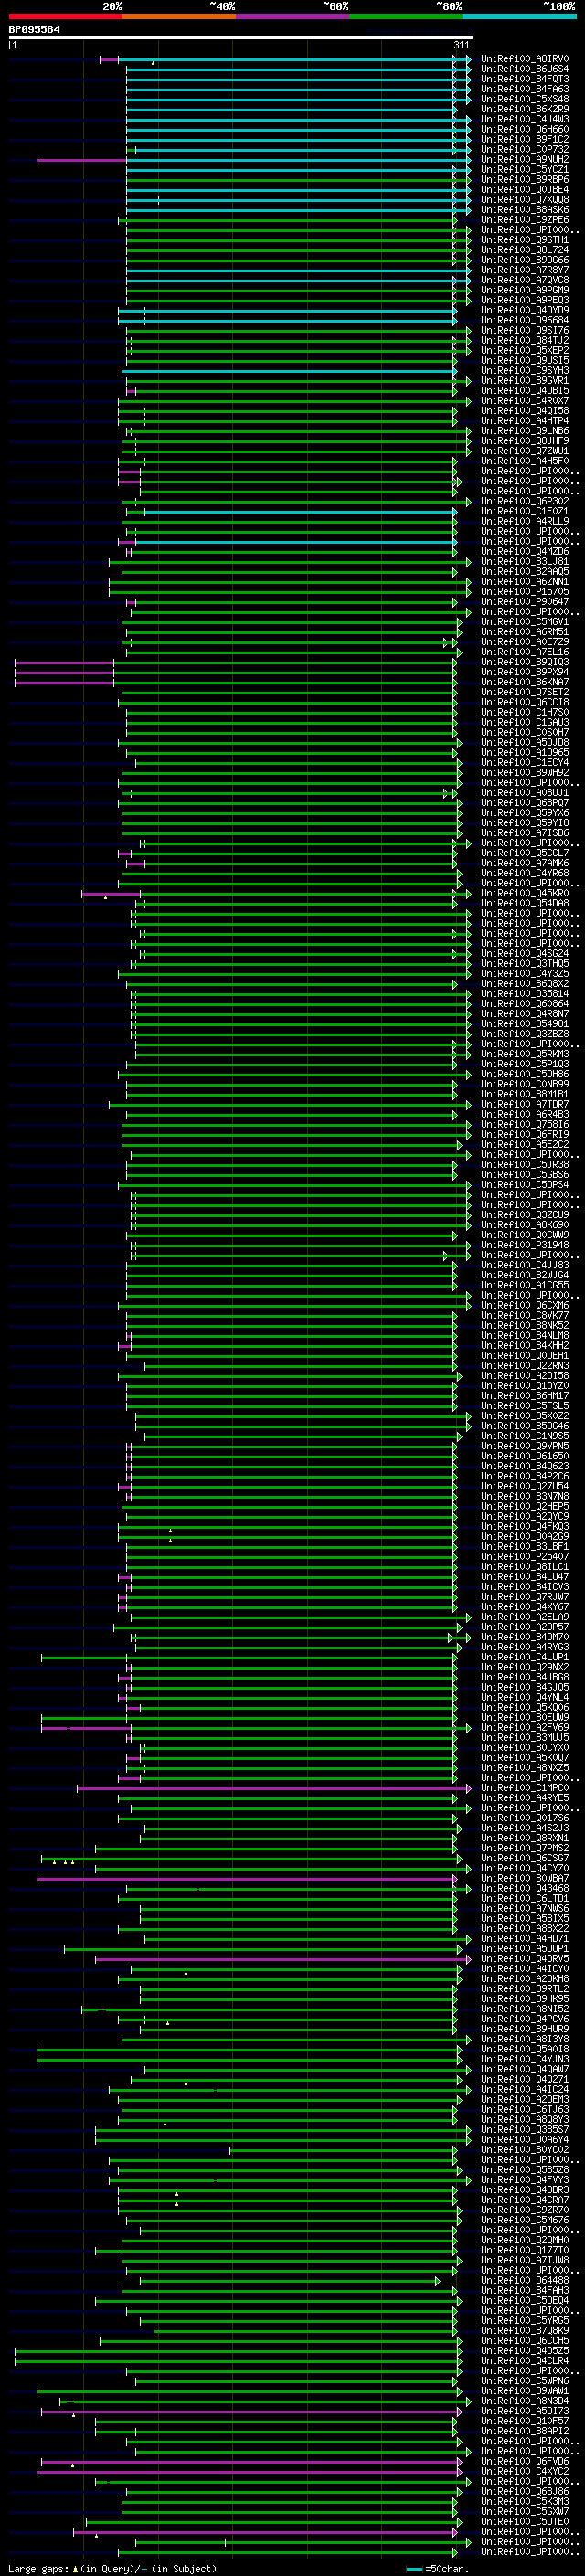Open the entry UniRef100_O61650
The width and height of the screenshot is (585, 2576).
[x=524, y=1455]
